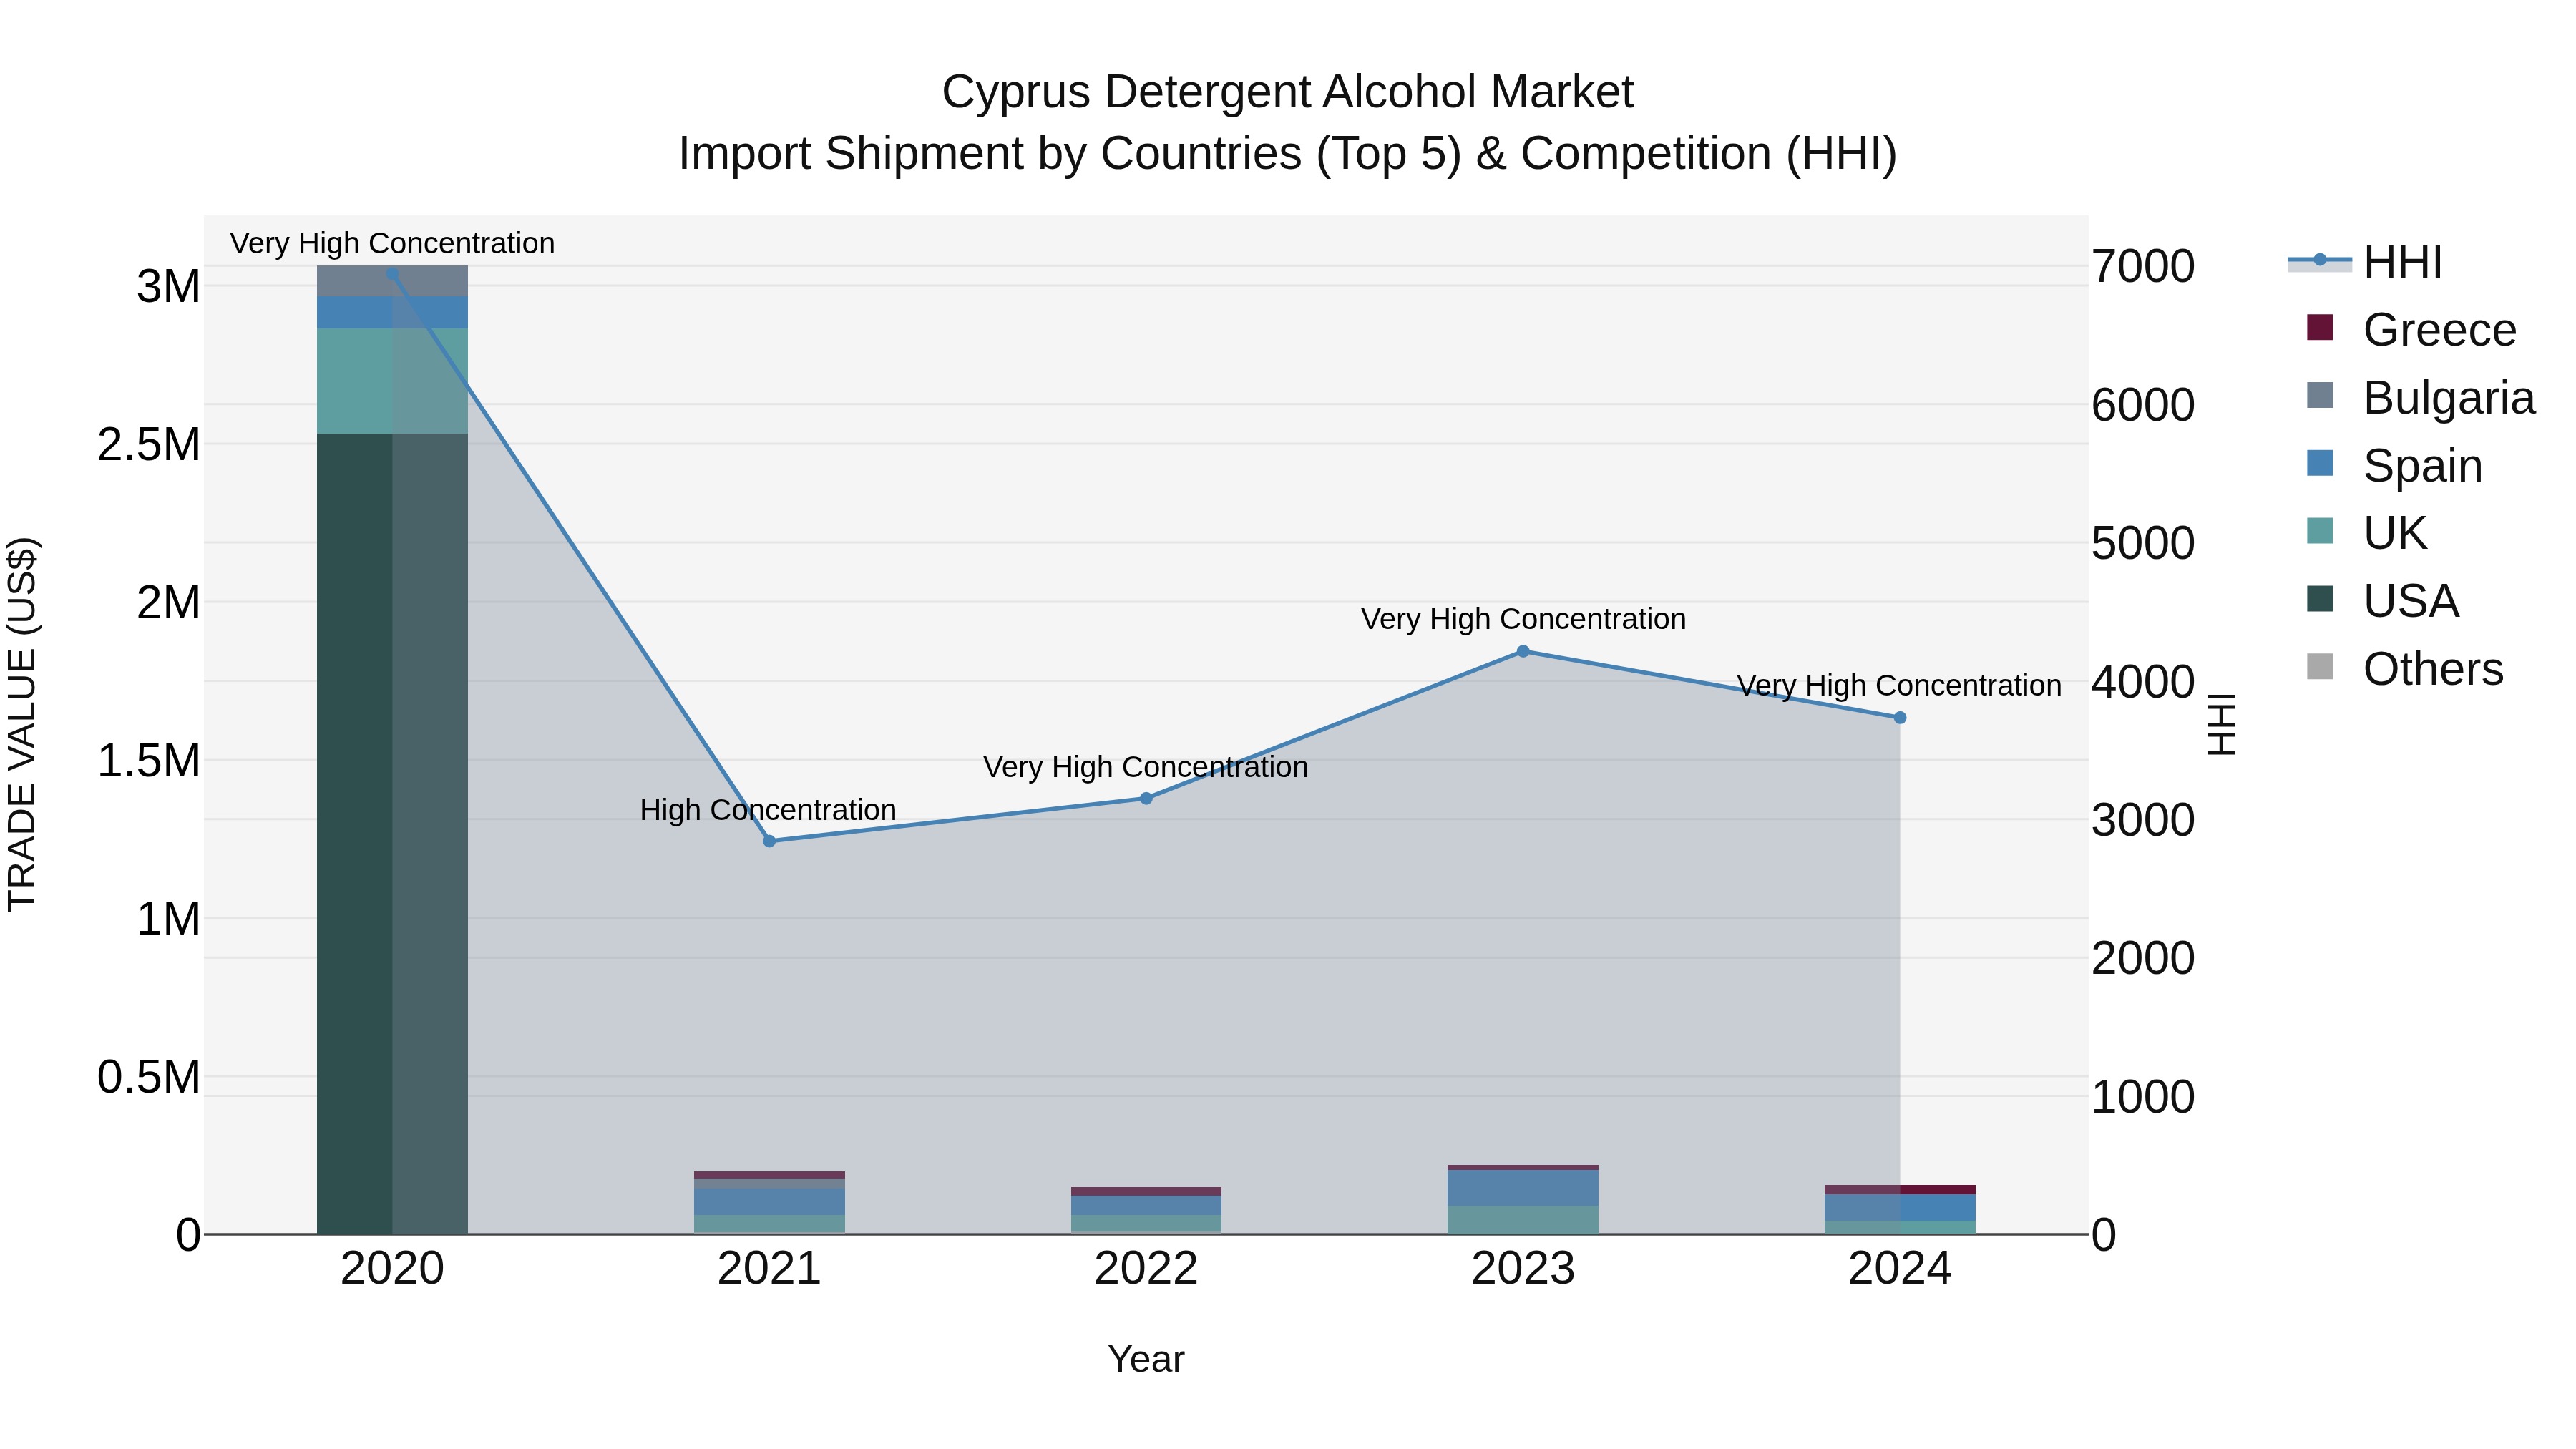
Task: Click the grey Bulgaria segment atop 2020 bar
Action: pyautogui.click(x=392, y=281)
